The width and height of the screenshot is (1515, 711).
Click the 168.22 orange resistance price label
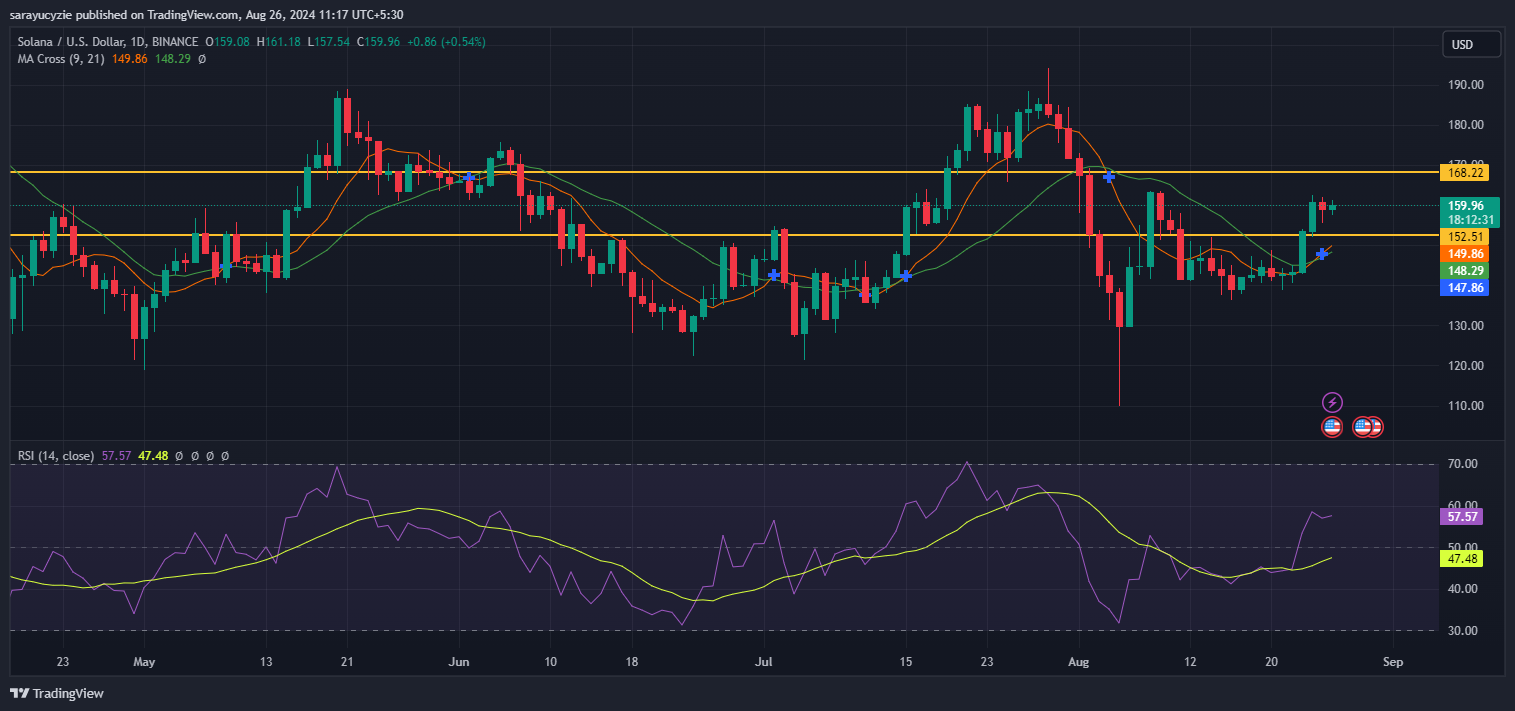(1466, 172)
